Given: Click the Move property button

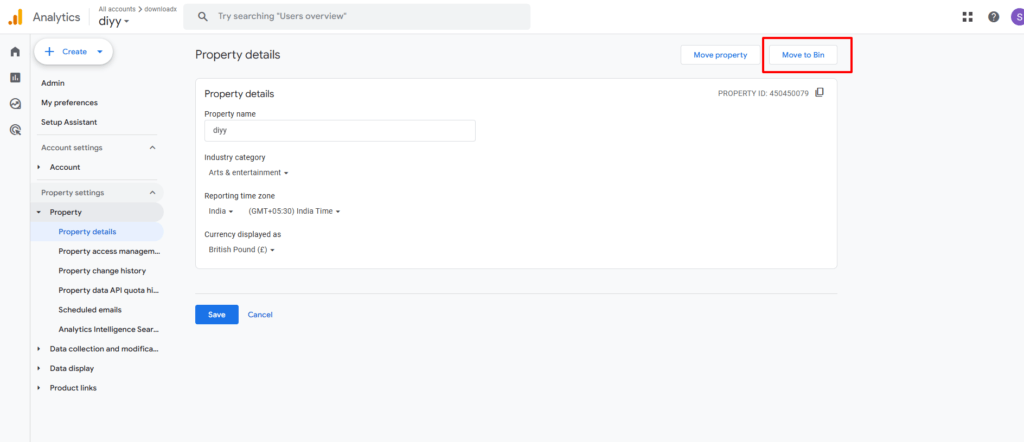Looking at the screenshot, I should [720, 55].
